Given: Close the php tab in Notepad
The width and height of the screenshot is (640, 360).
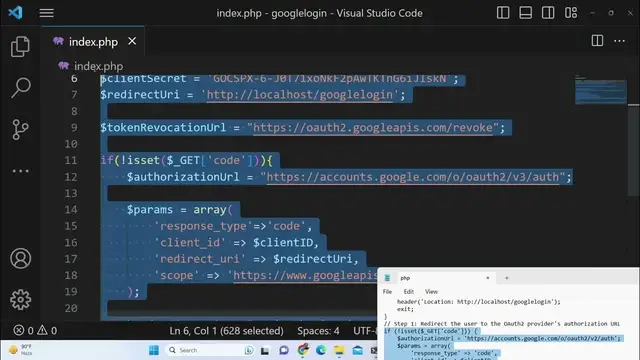Looking at the screenshot, I should (487, 278).
